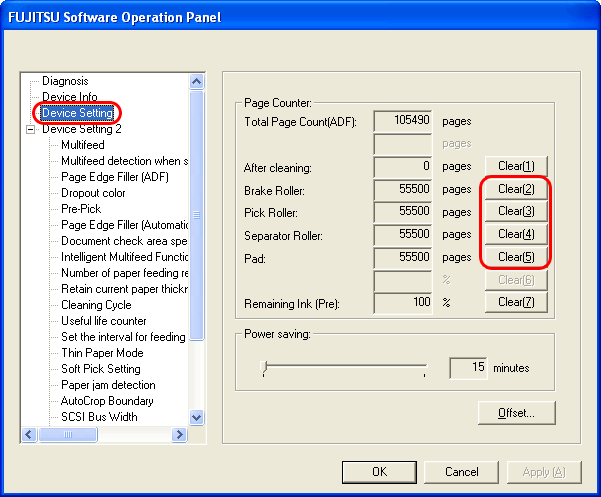Open the Offset... dialog
Screen dimensions: 601x497
516,413
